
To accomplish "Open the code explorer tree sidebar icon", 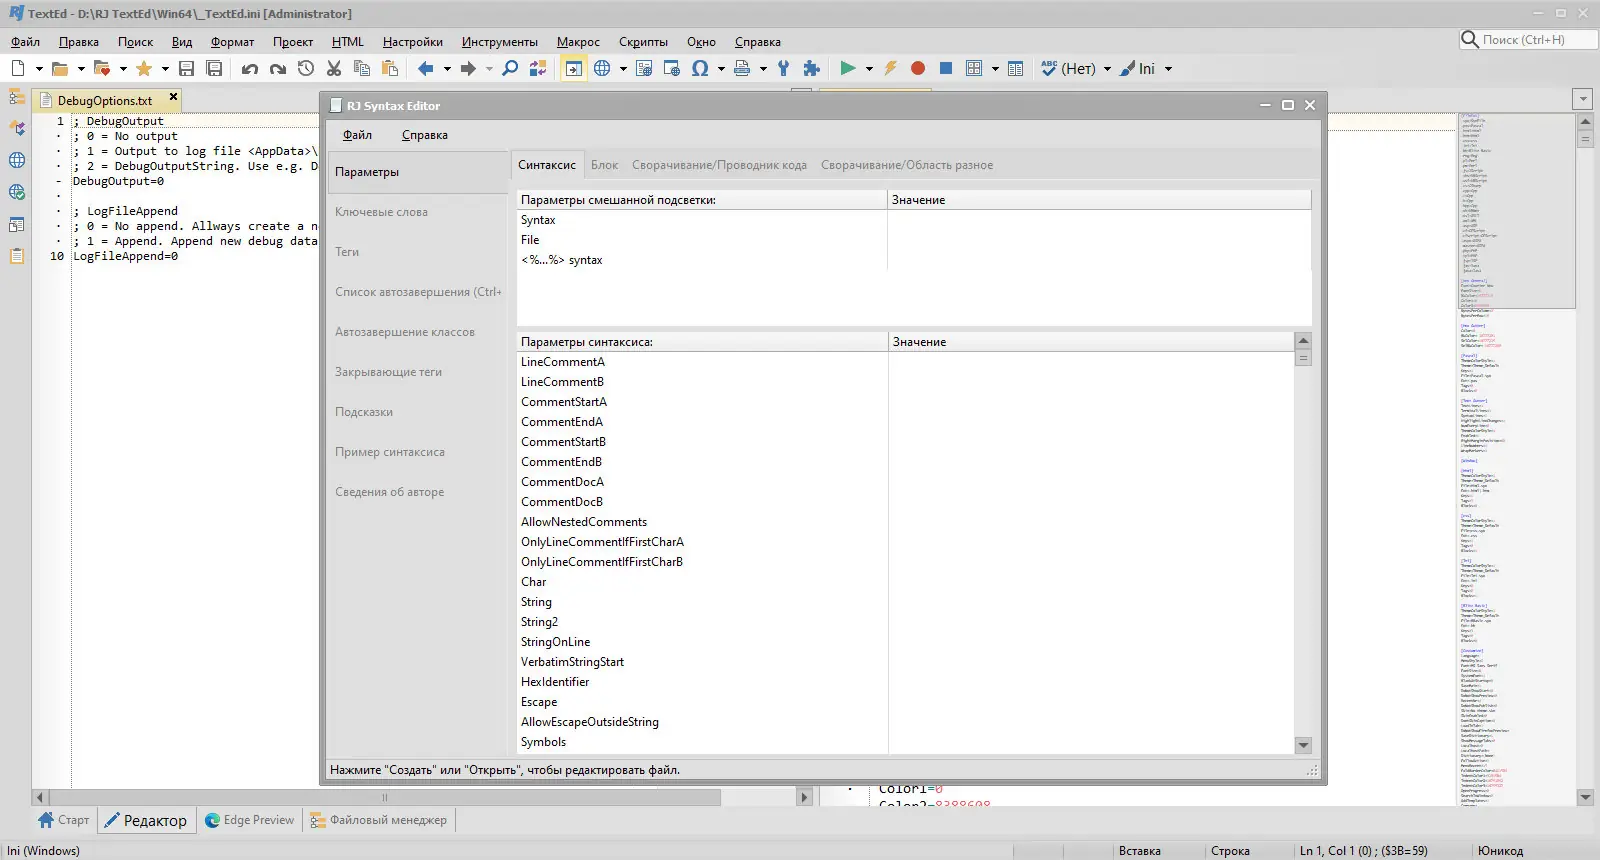I will click(17, 97).
